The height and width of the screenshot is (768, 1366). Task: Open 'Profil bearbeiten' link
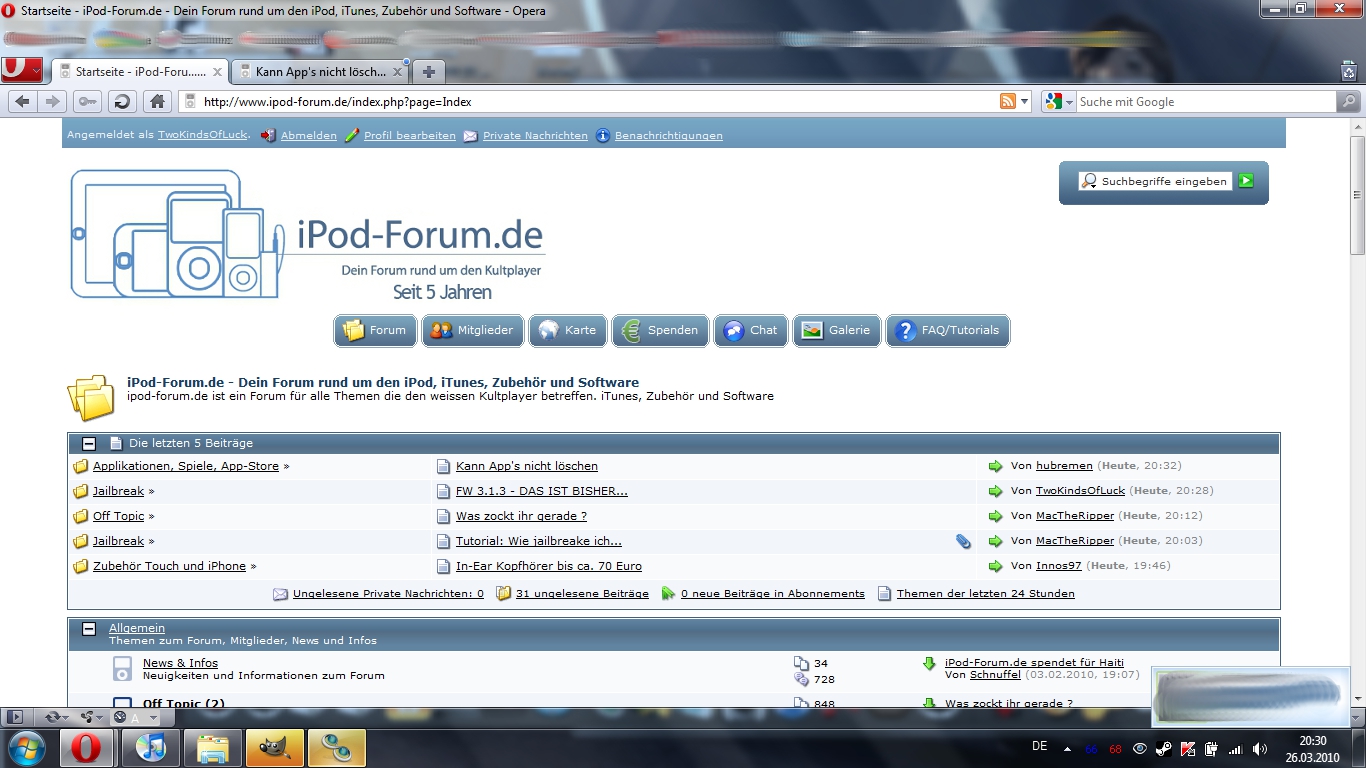coord(410,135)
